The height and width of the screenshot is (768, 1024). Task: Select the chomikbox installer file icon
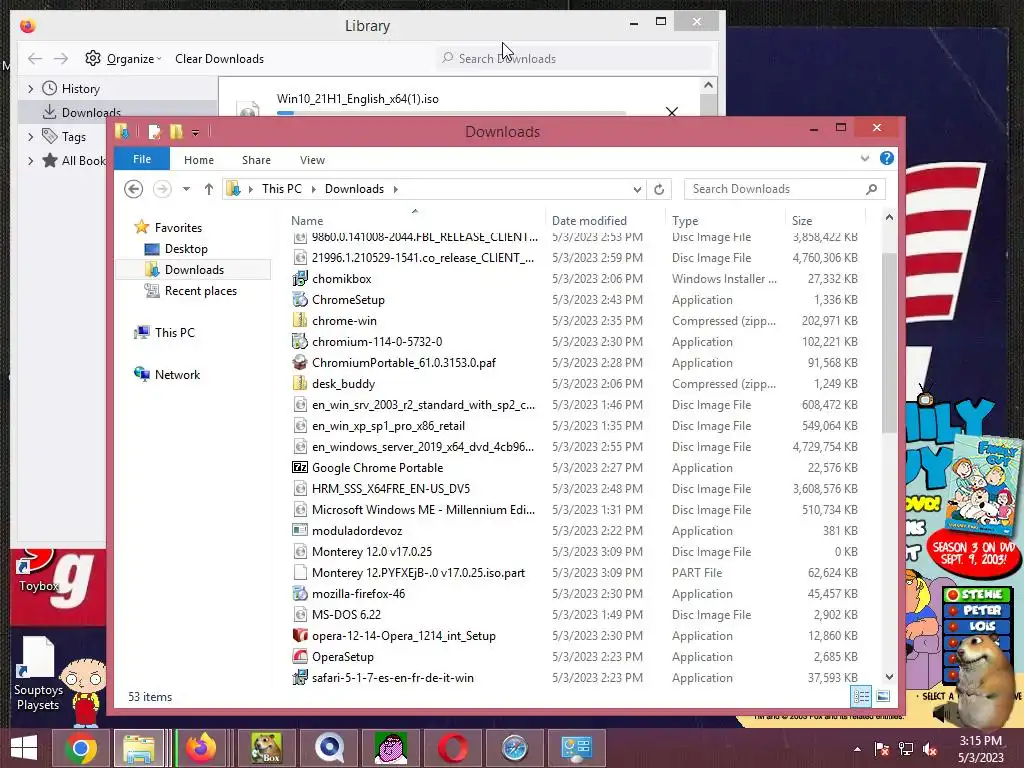(x=300, y=279)
